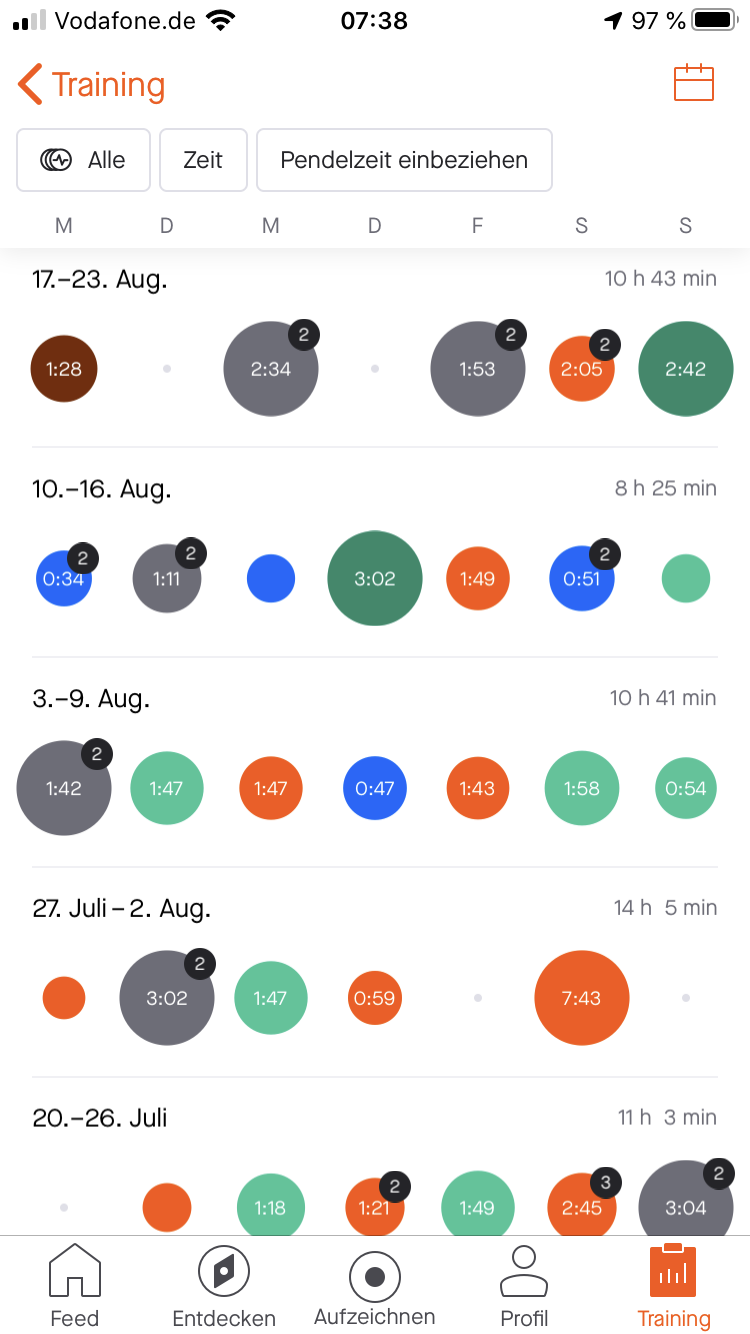Tap the 14 h 5 min weekly total
This screenshot has height=1334, width=750.
point(665,908)
